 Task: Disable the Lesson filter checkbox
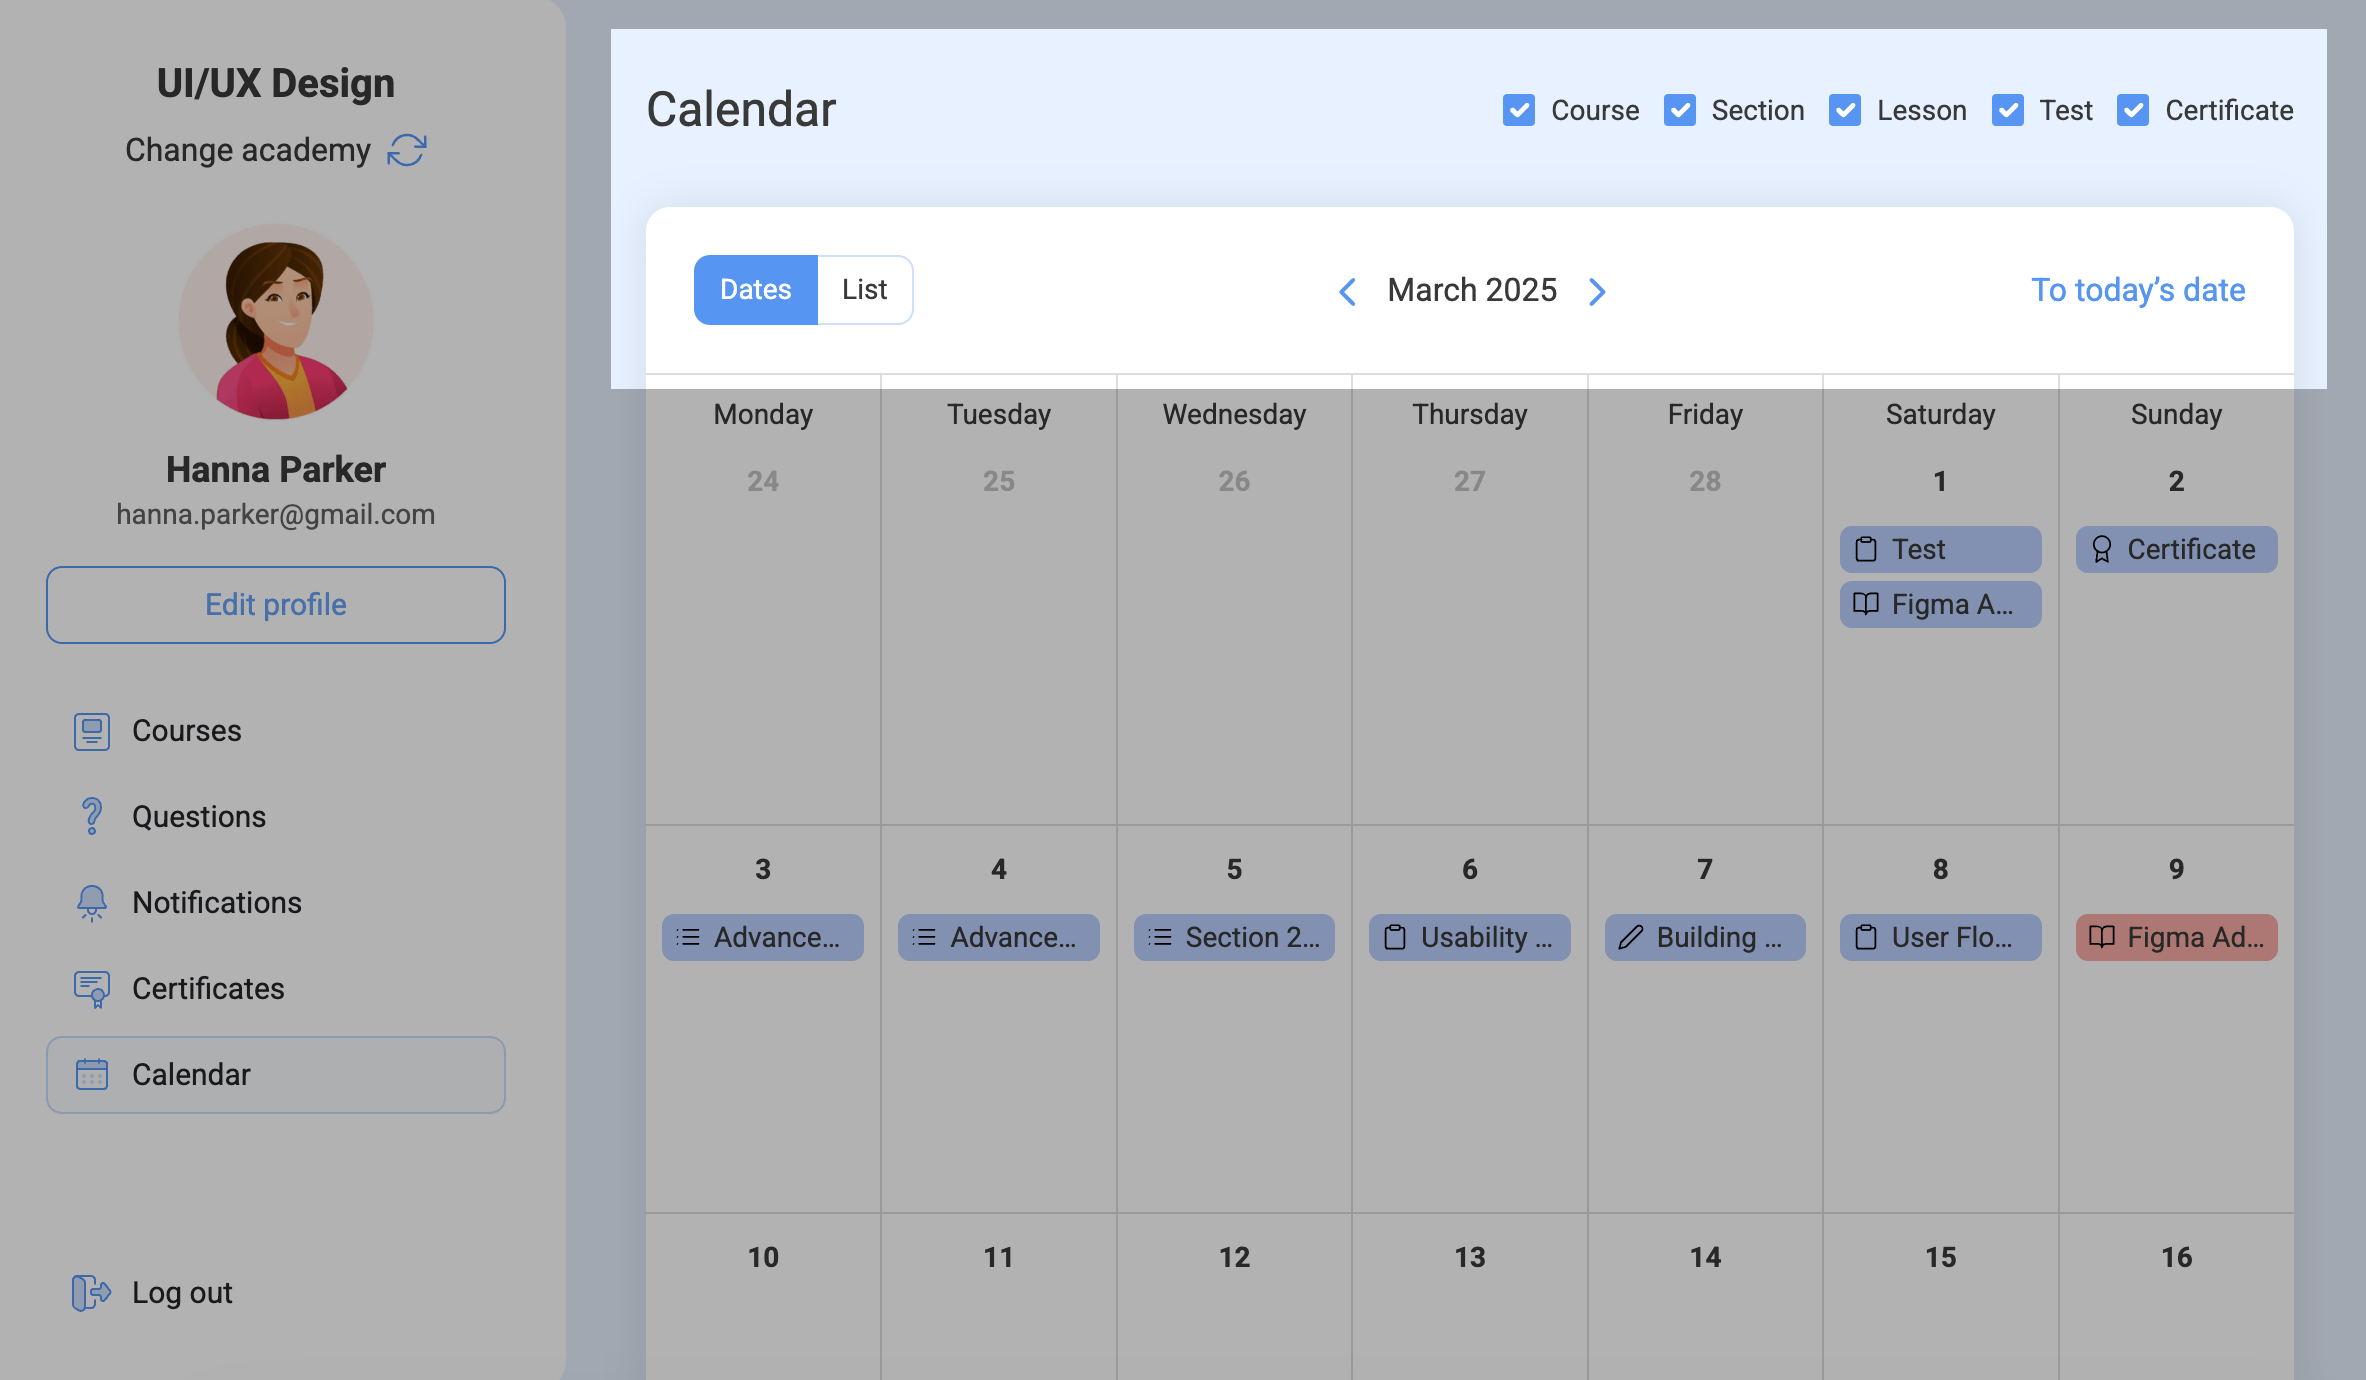coord(1845,110)
